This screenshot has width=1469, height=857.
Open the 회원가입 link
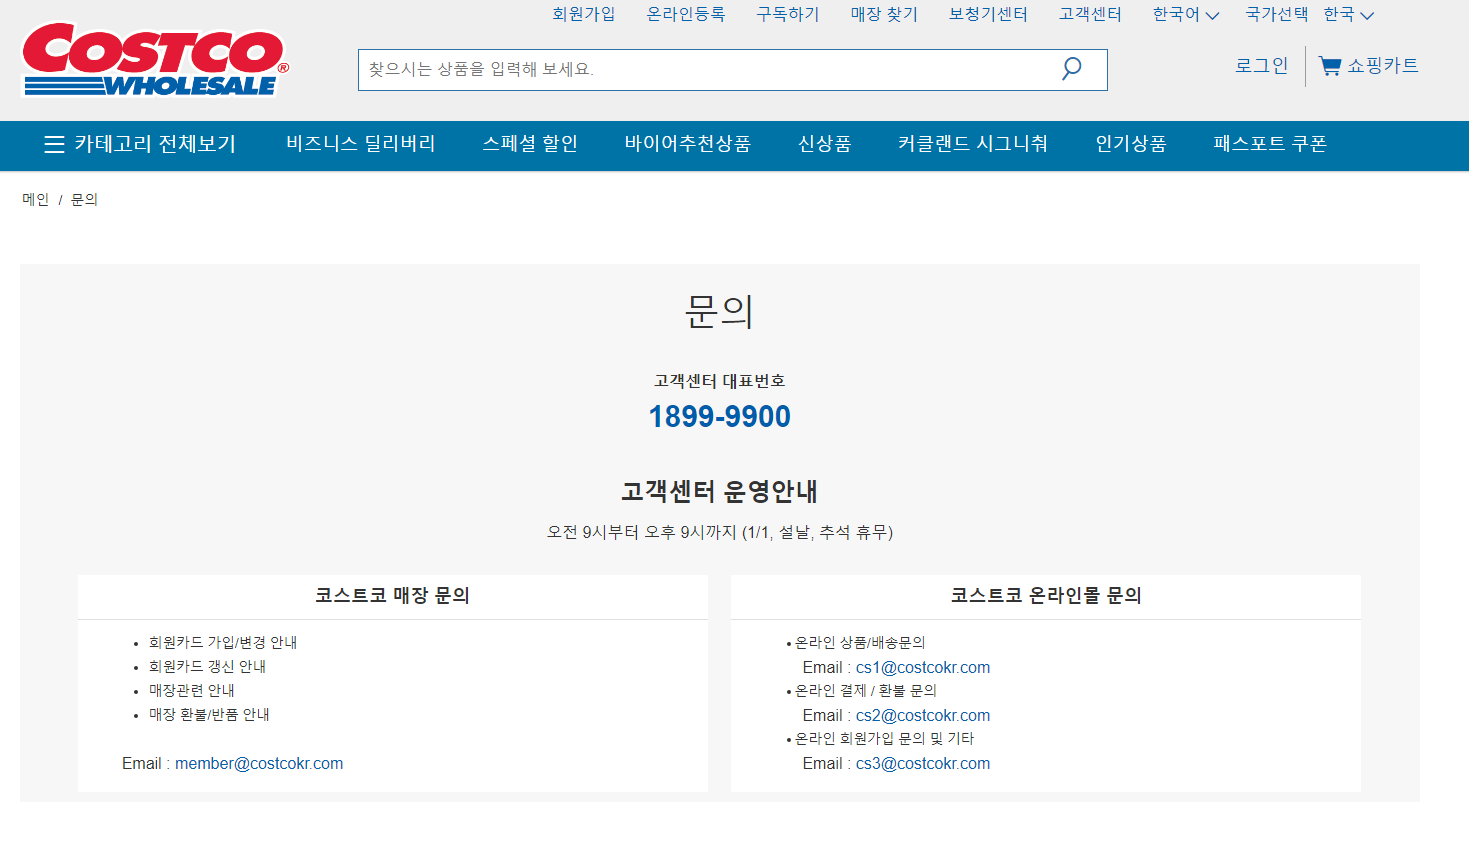click(584, 14)
